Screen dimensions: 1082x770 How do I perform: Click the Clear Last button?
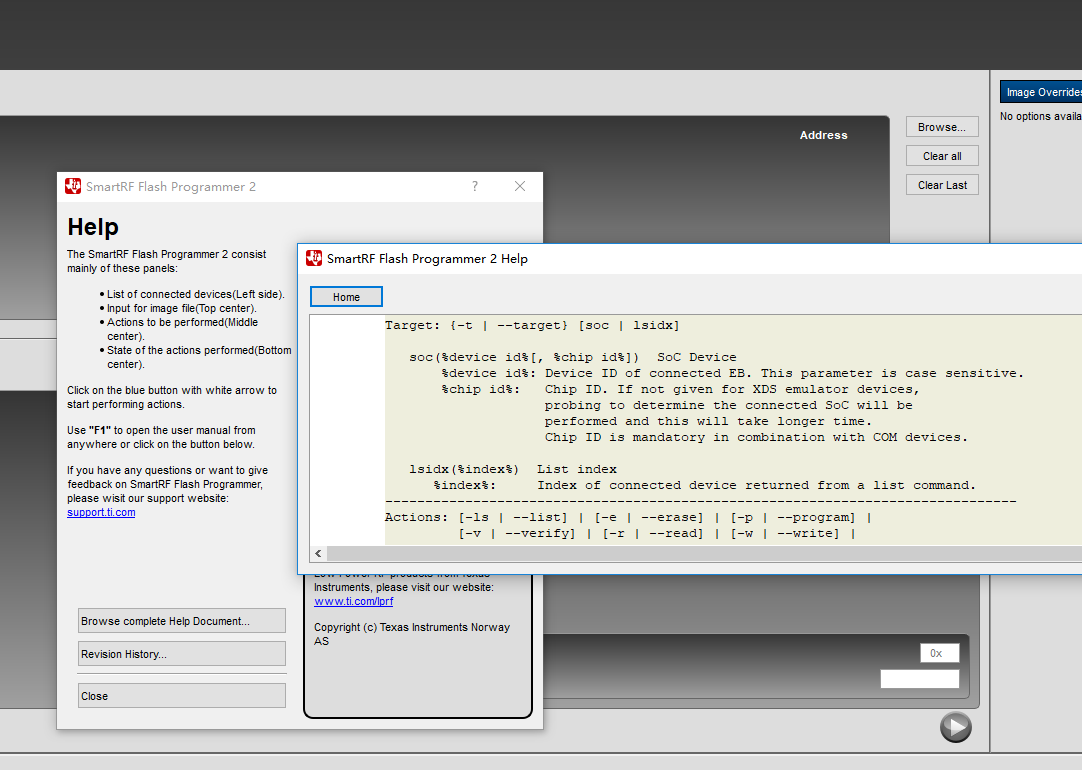[942, 185]
